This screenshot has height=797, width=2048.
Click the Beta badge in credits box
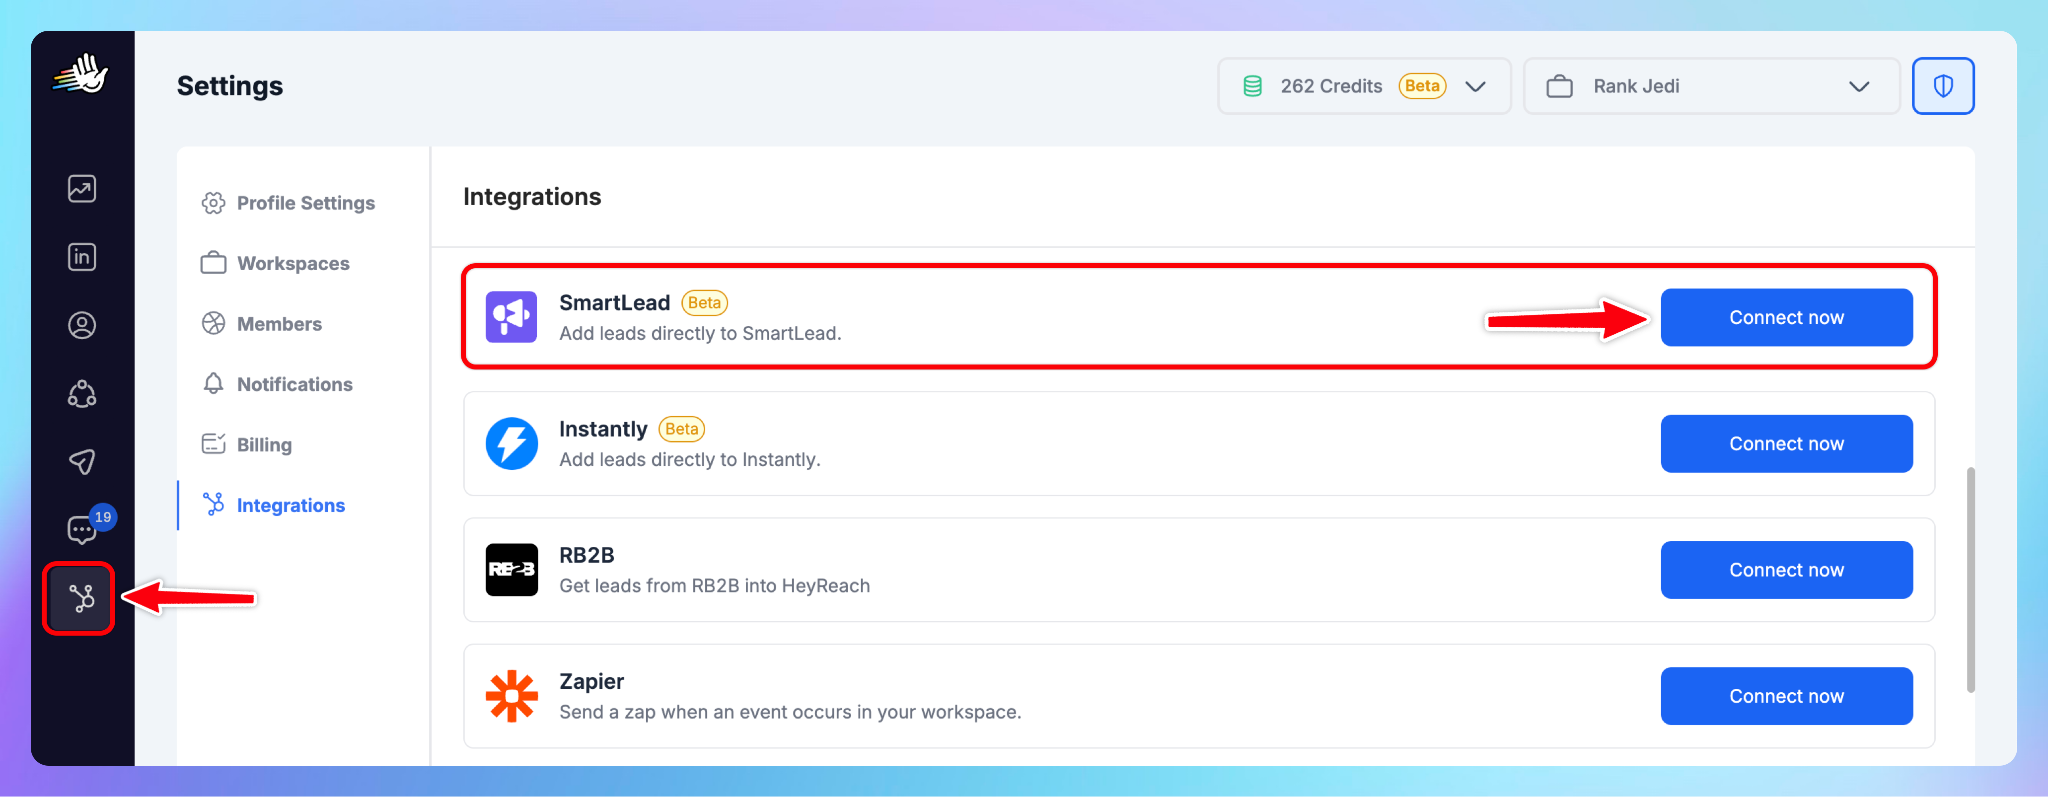tap(1422, 86)
